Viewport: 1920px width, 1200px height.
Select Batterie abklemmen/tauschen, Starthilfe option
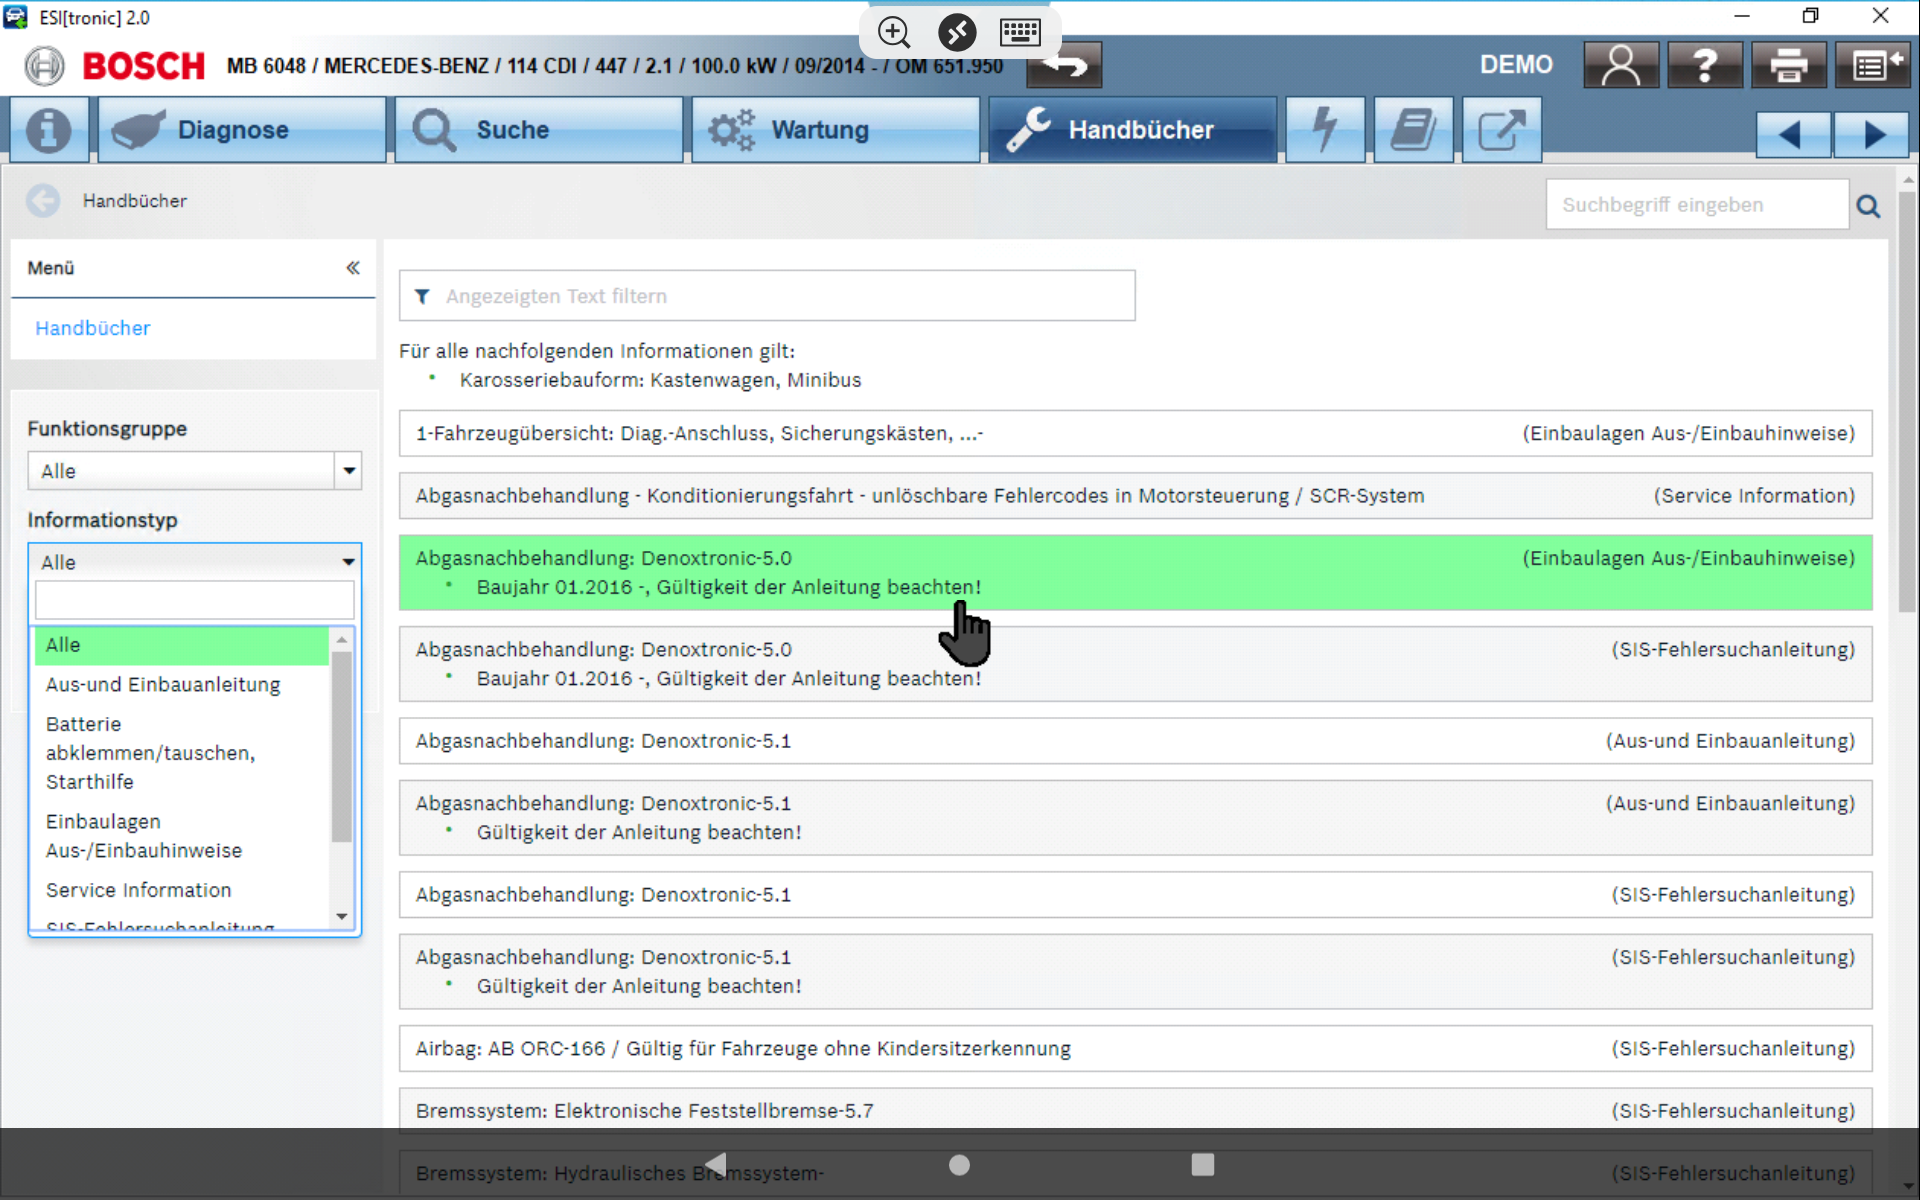(x=181, y=753)
